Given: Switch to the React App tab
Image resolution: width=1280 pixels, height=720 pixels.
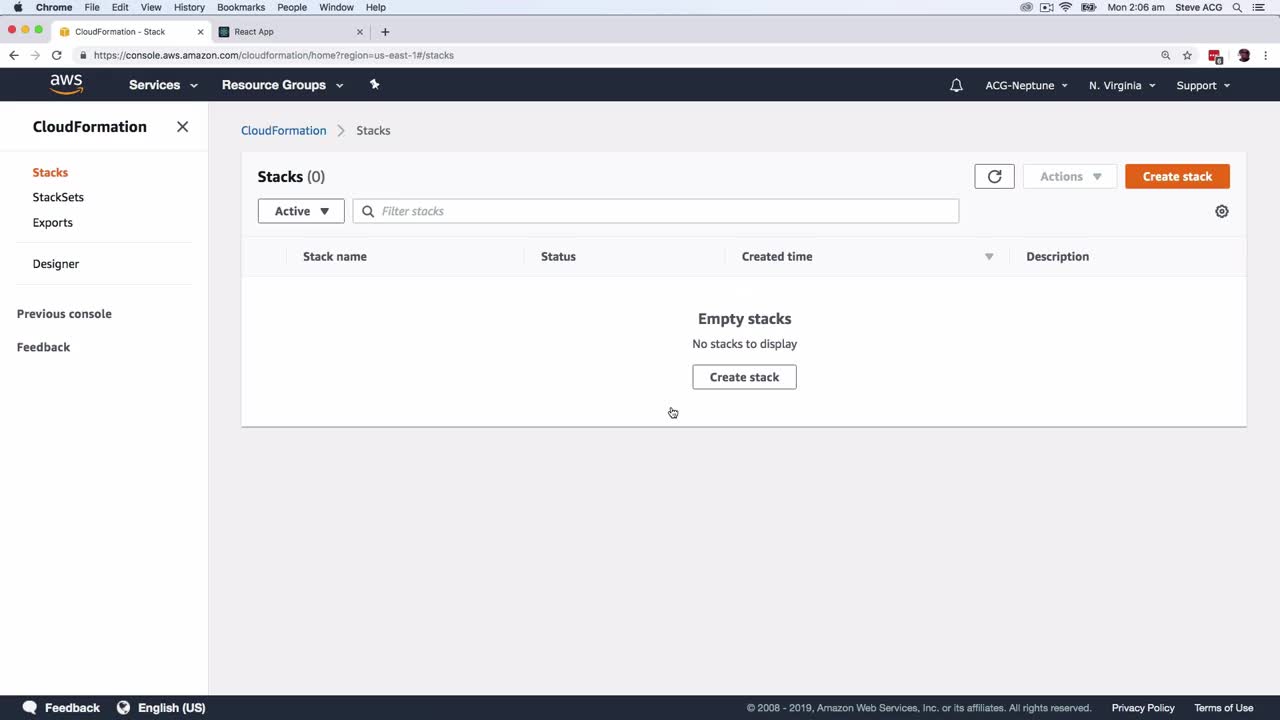Looking at the screenshot, I should pos(290,32).
